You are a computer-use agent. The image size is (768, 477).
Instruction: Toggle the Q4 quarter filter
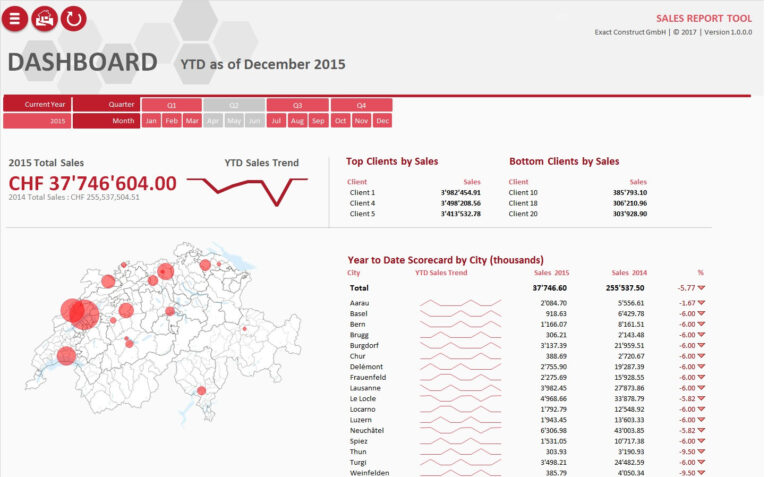click(361, 105)
